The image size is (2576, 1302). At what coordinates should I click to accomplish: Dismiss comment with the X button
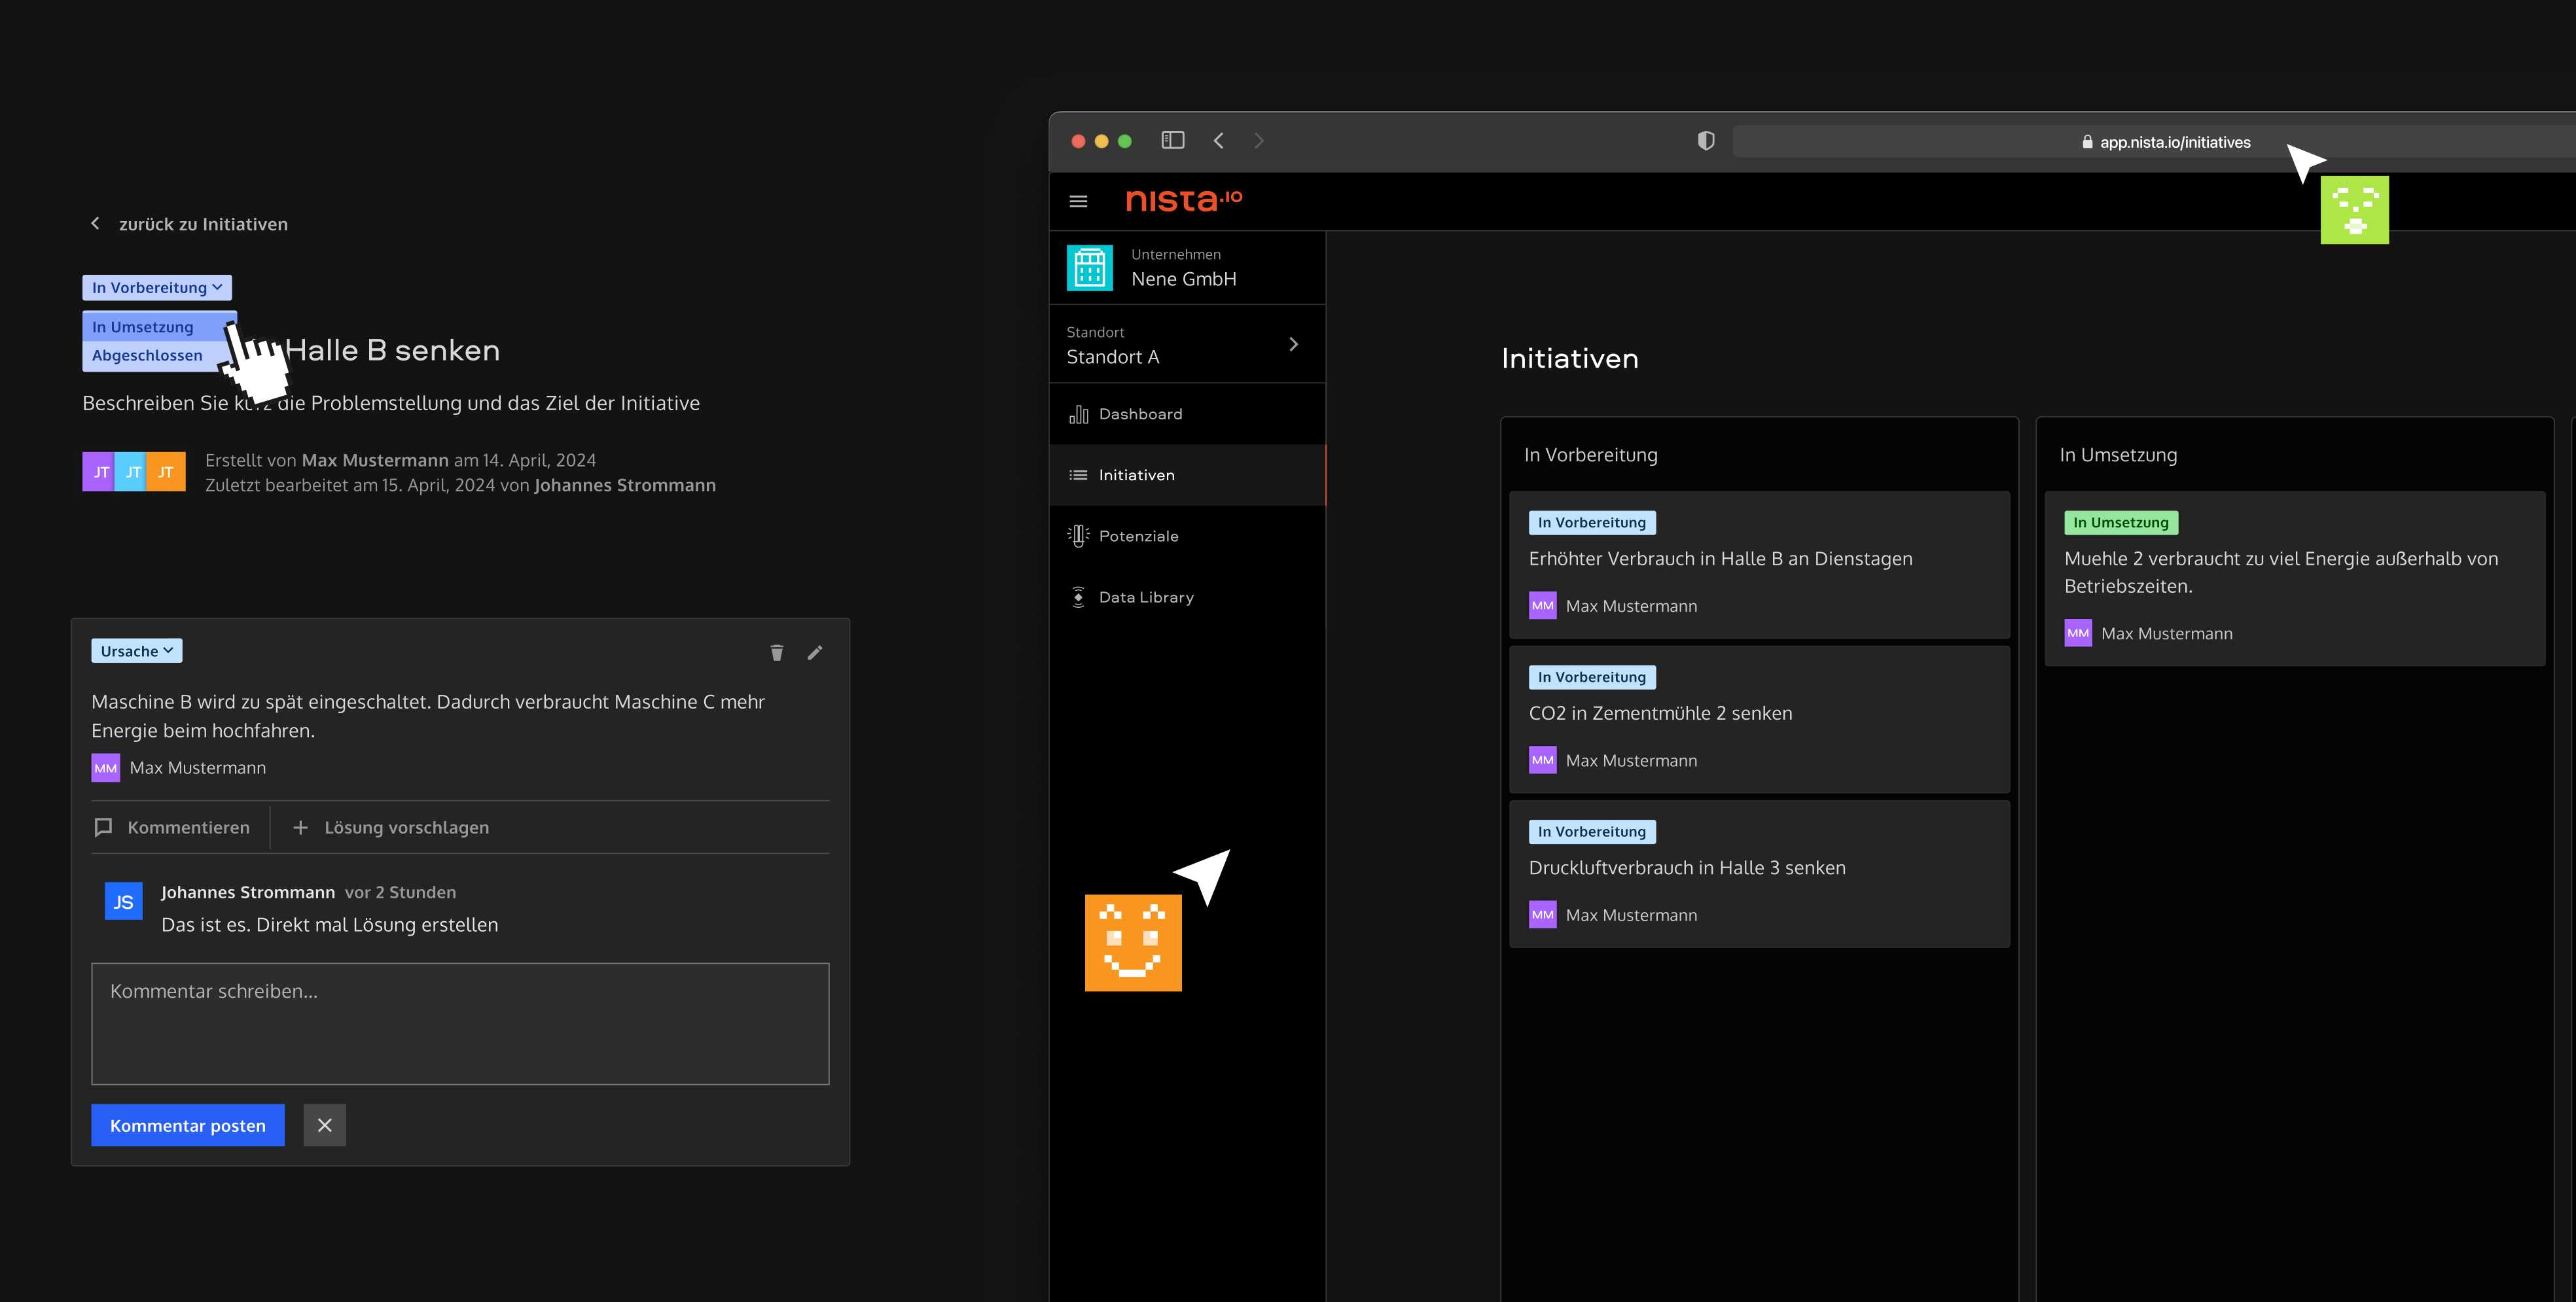point(324,1125)
